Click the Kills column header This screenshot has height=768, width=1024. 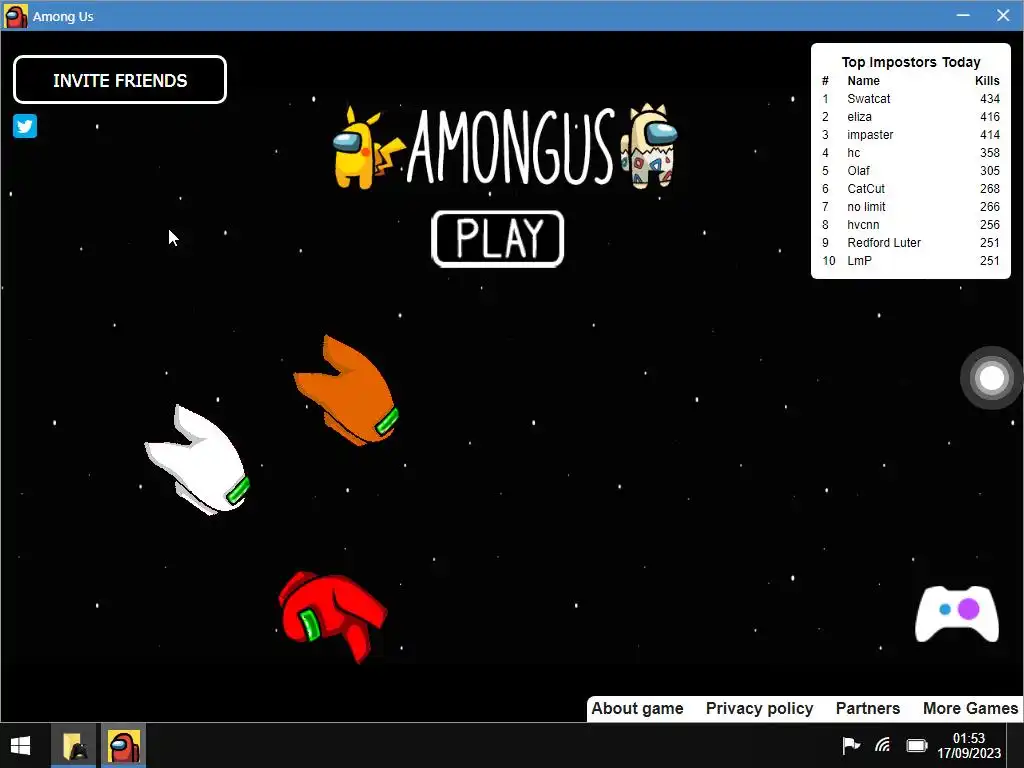(x=987, y=81)
